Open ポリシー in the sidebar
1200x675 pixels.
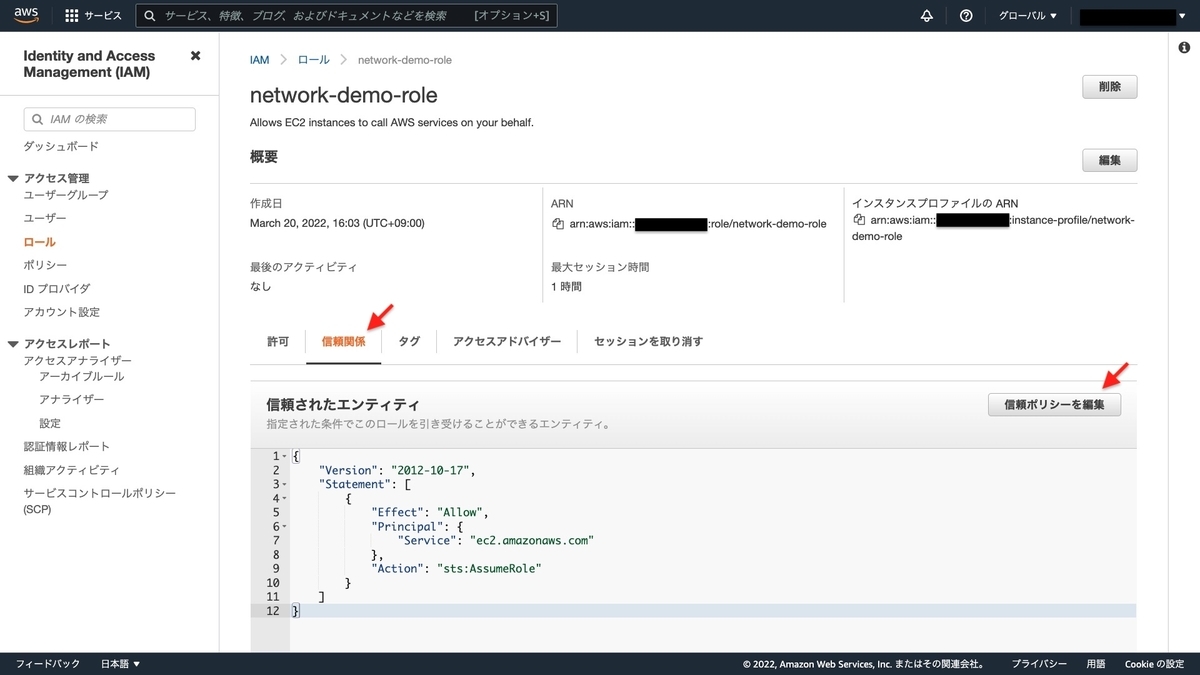pos(45,265)
